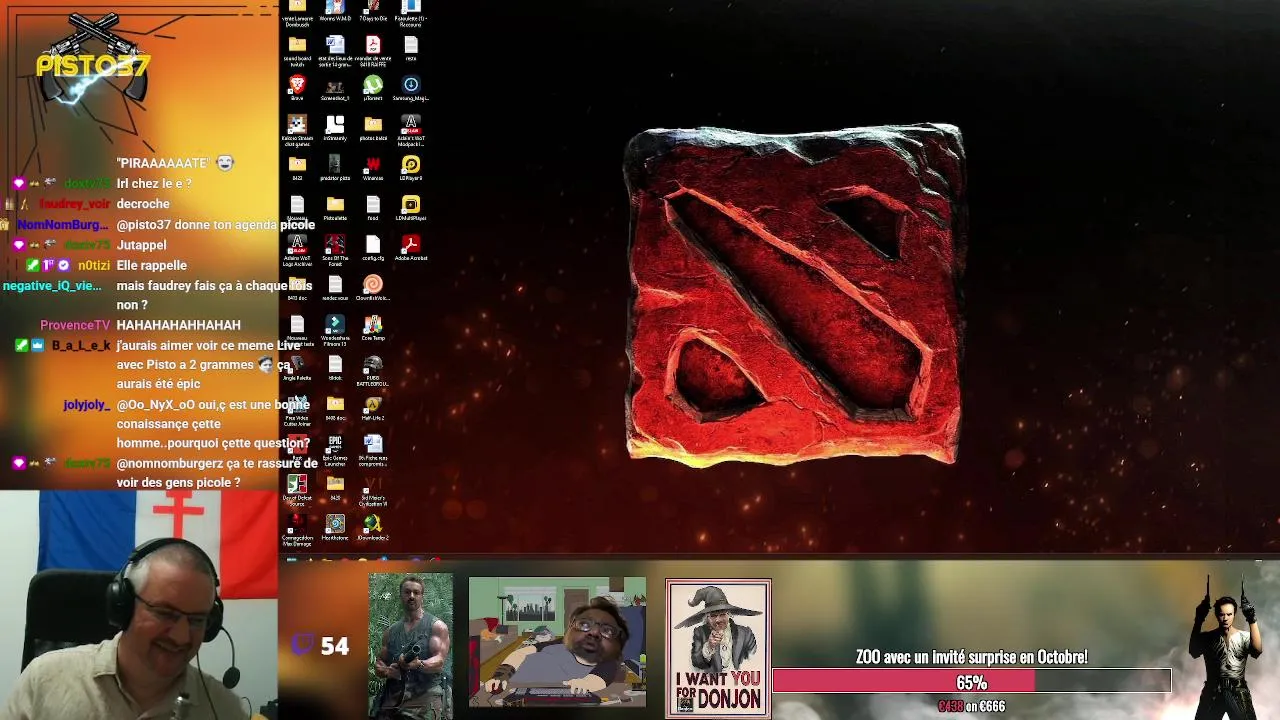The height and width of the screenshot is (720, 1280).
Task: Click the 'ZOO avec un invité surprise' goal title
Action: point(971,657)
